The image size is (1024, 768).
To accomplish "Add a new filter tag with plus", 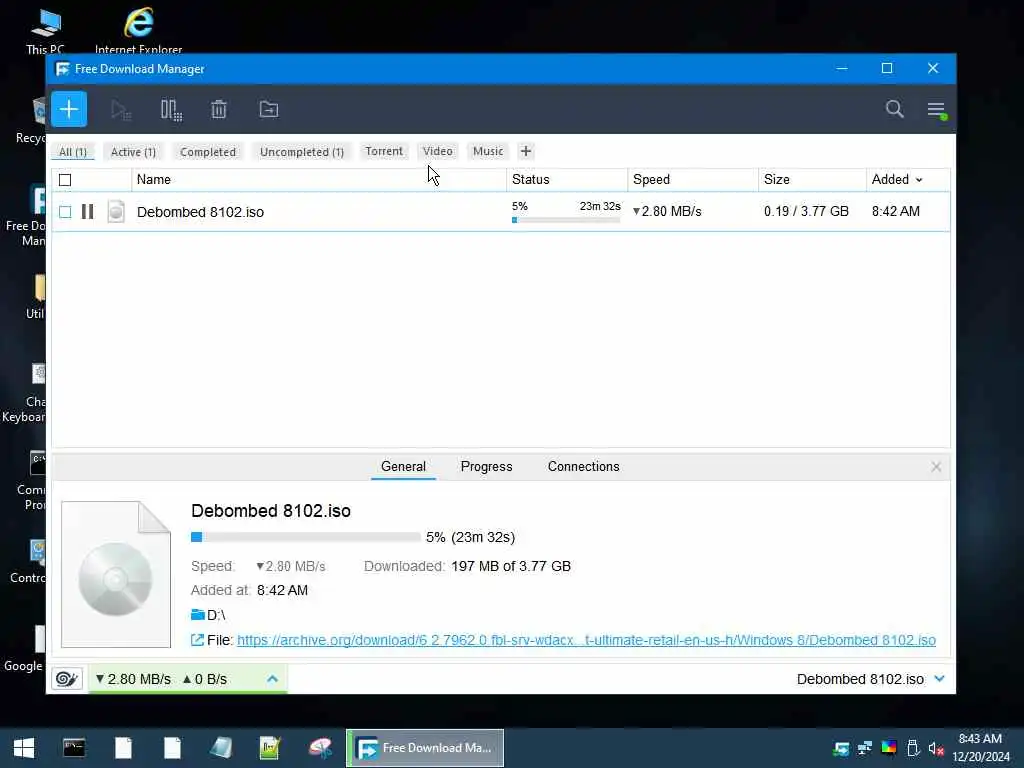I will [526, 152].
